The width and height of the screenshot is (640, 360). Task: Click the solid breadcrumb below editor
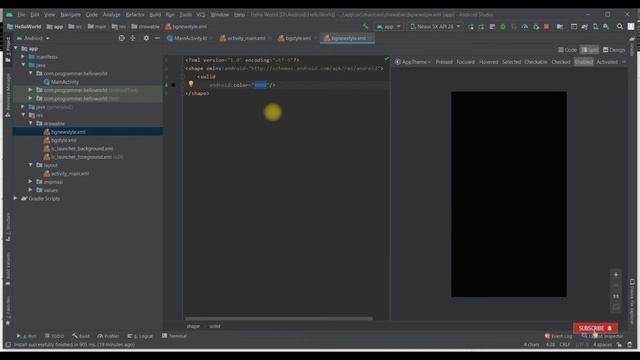pos(215,326)
